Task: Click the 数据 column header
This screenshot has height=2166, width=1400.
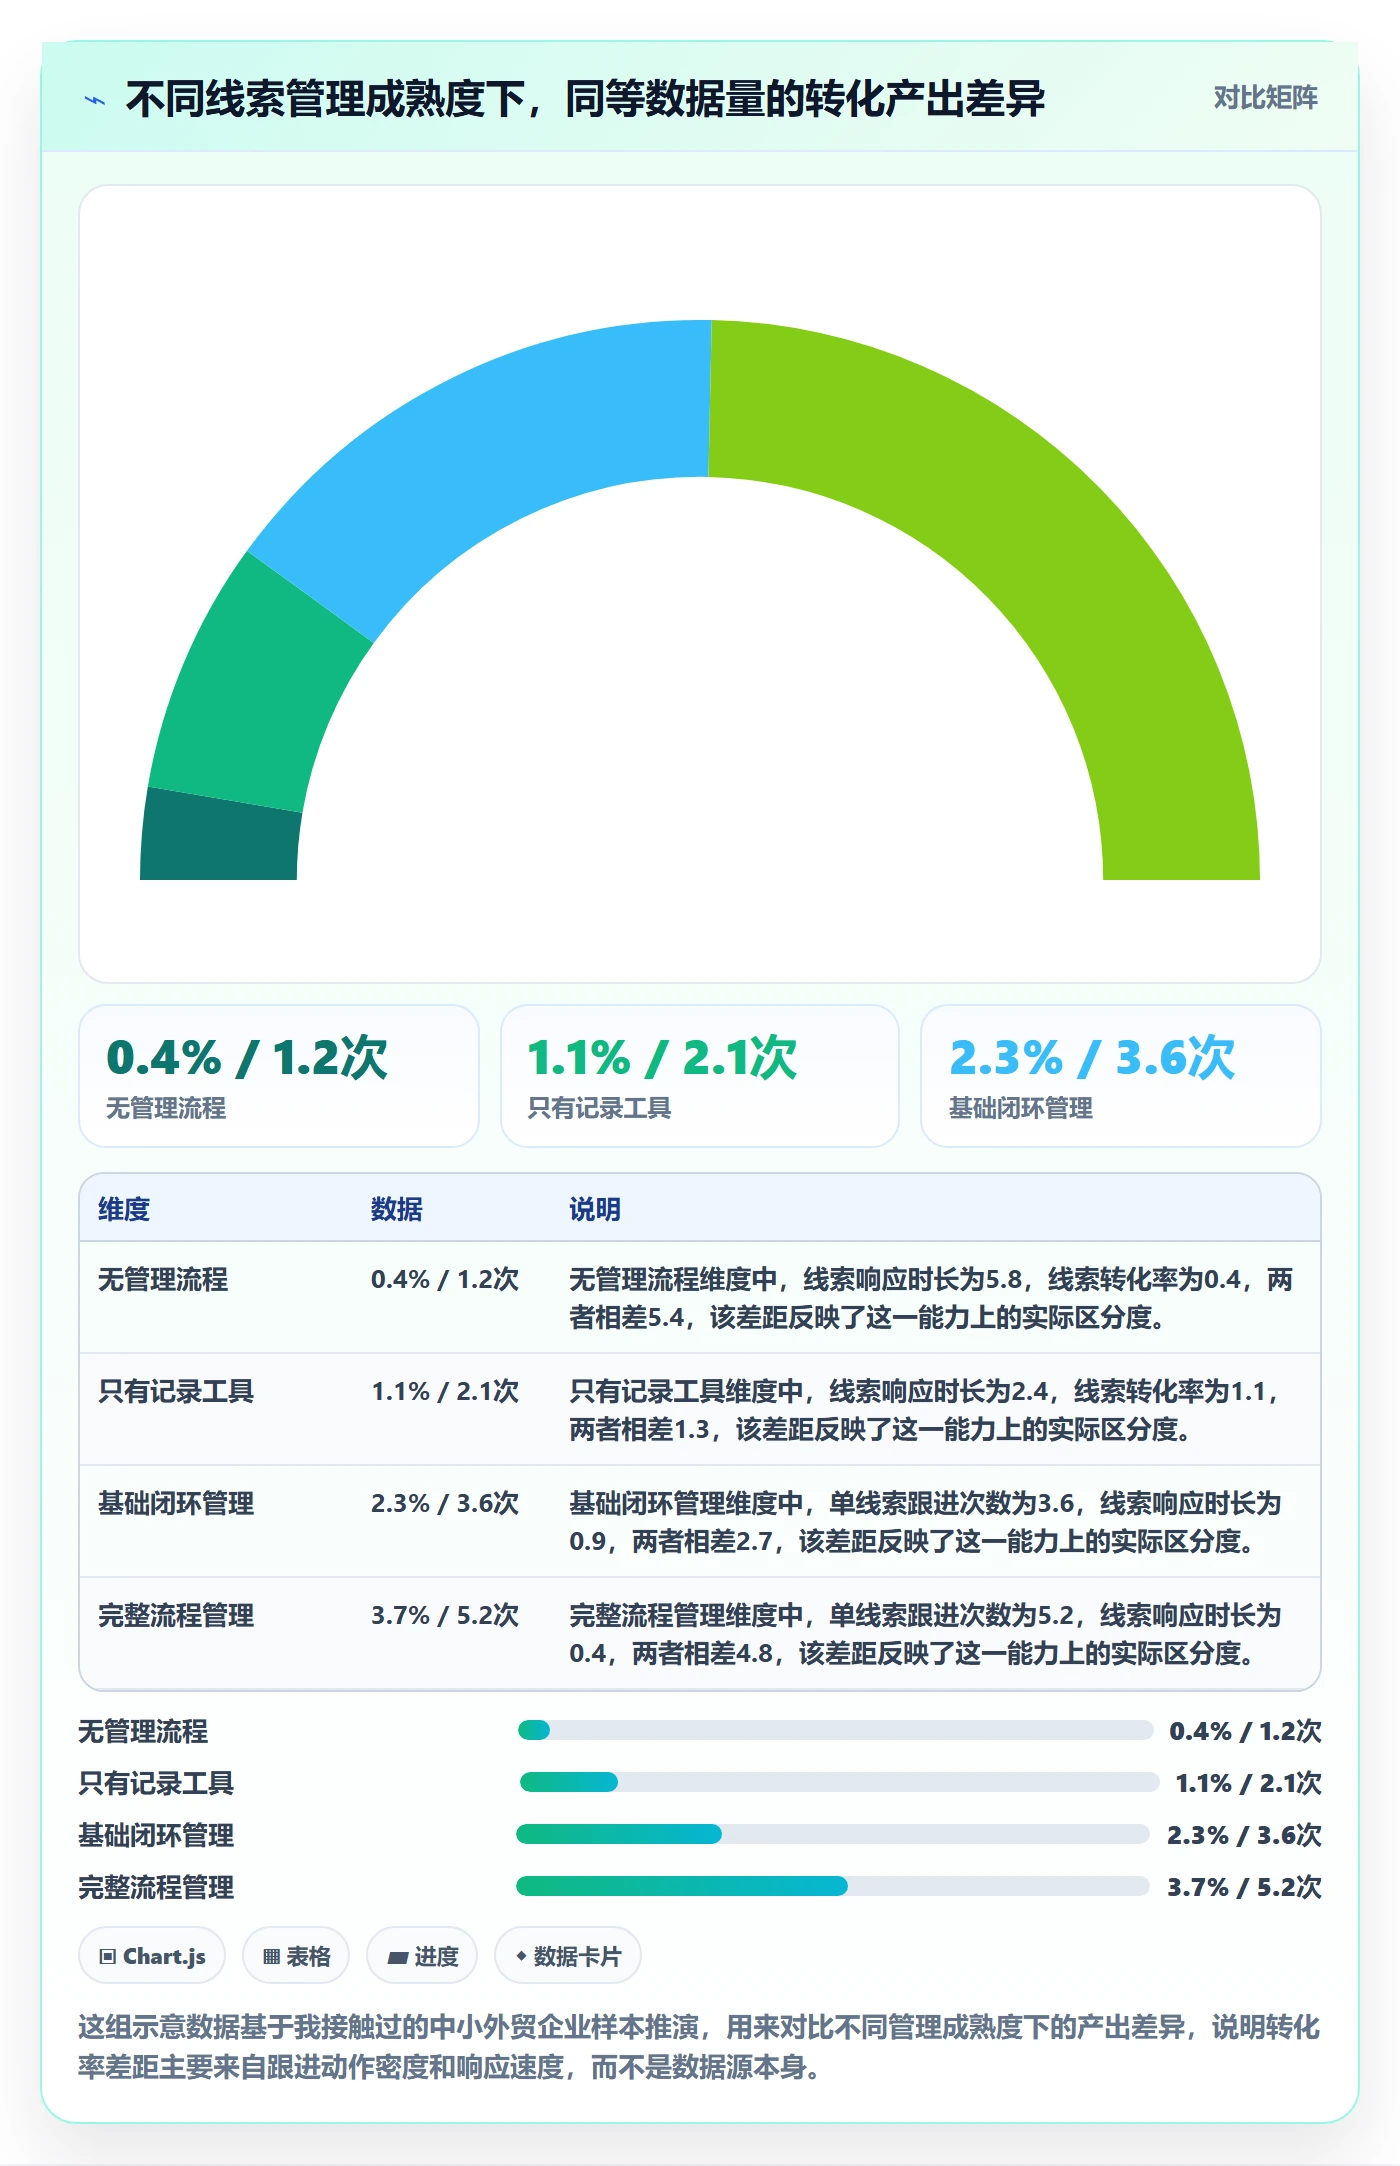Action: pos(396,1209)
